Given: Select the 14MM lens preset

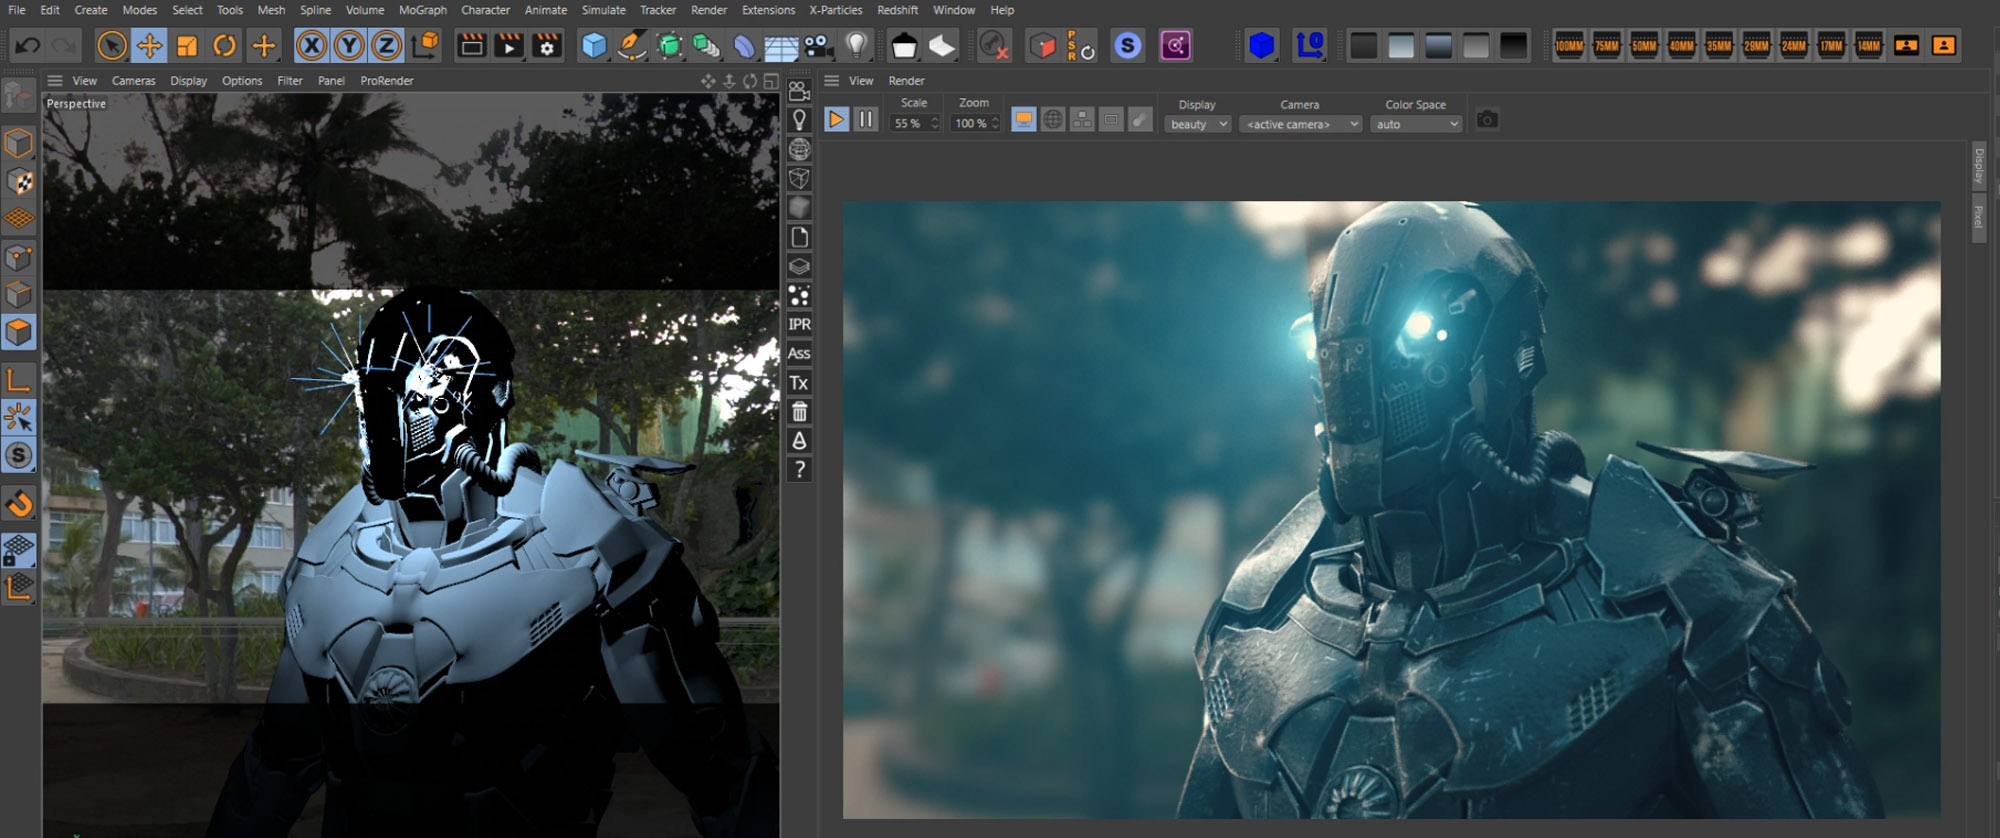Looking at the screenshot, I should click(1868, 45).
